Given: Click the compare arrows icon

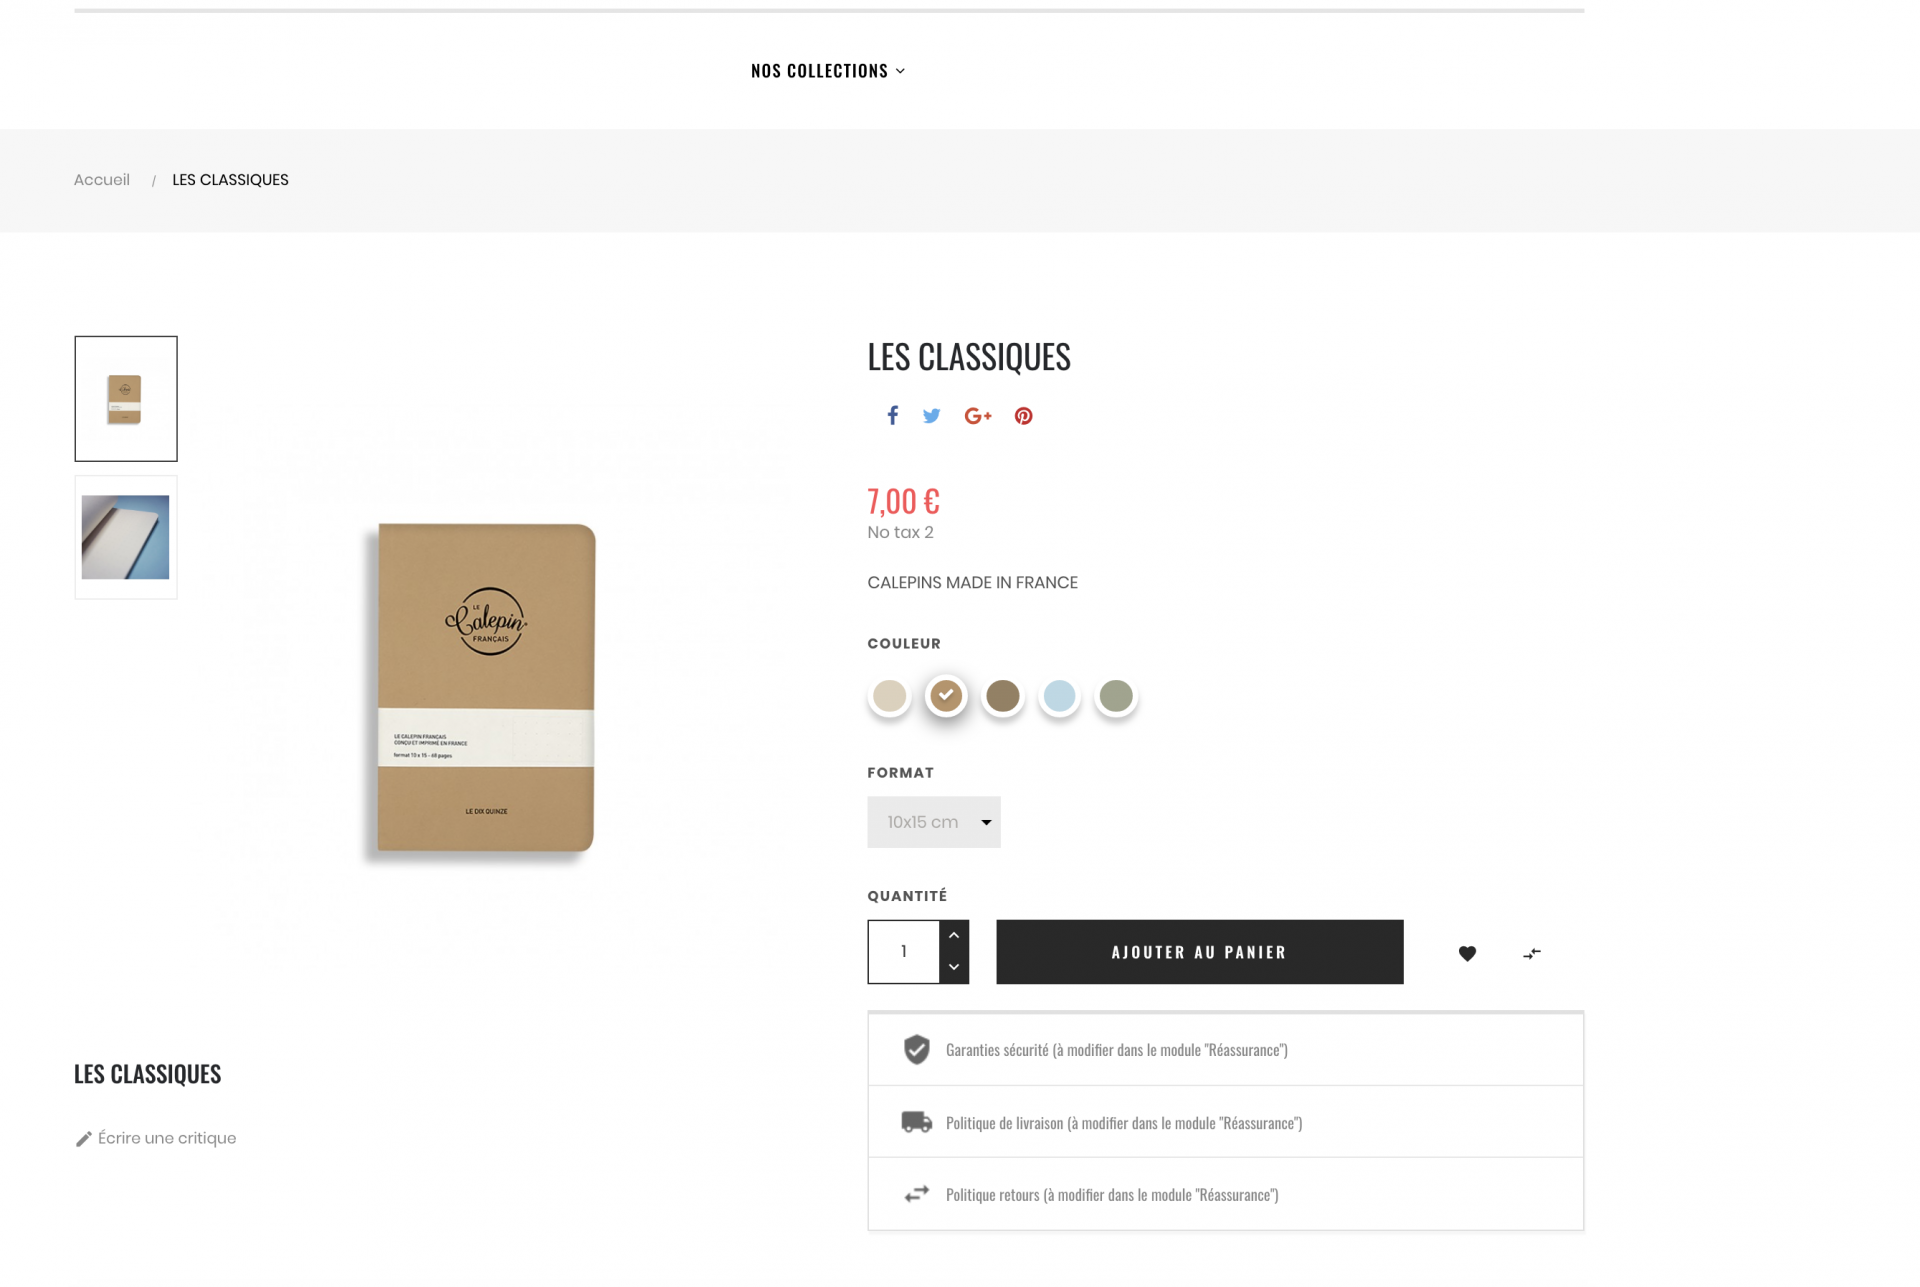Looking at the screenshot, I should point(1531,954).
